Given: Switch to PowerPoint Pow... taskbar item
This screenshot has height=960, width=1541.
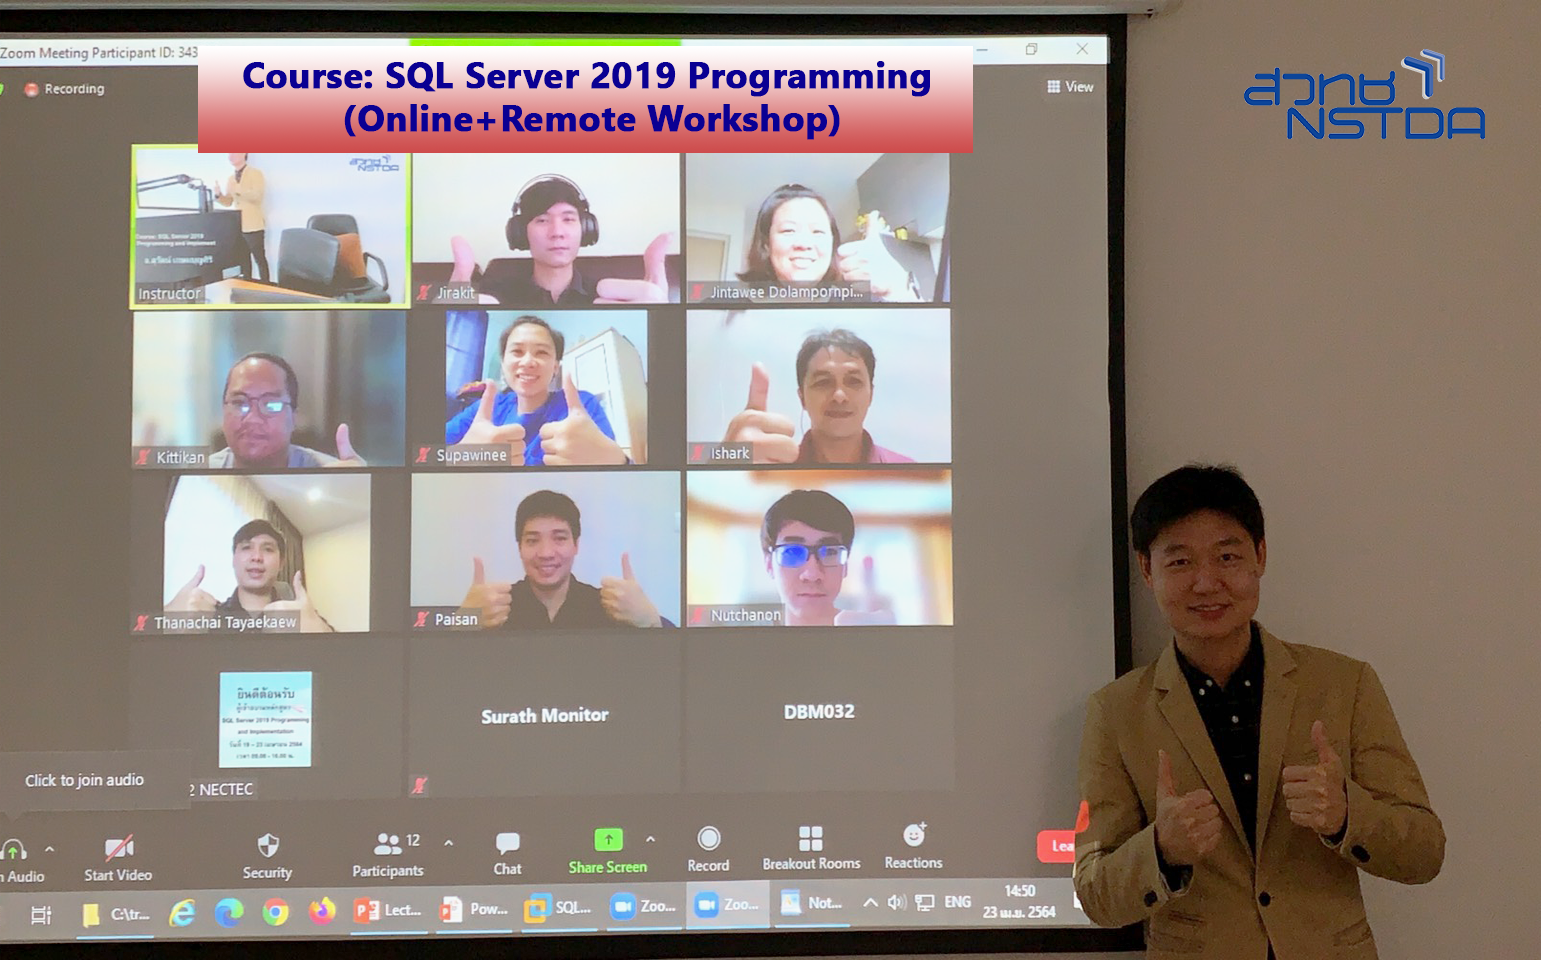Looking at the screenshot, I should [475, 909].
